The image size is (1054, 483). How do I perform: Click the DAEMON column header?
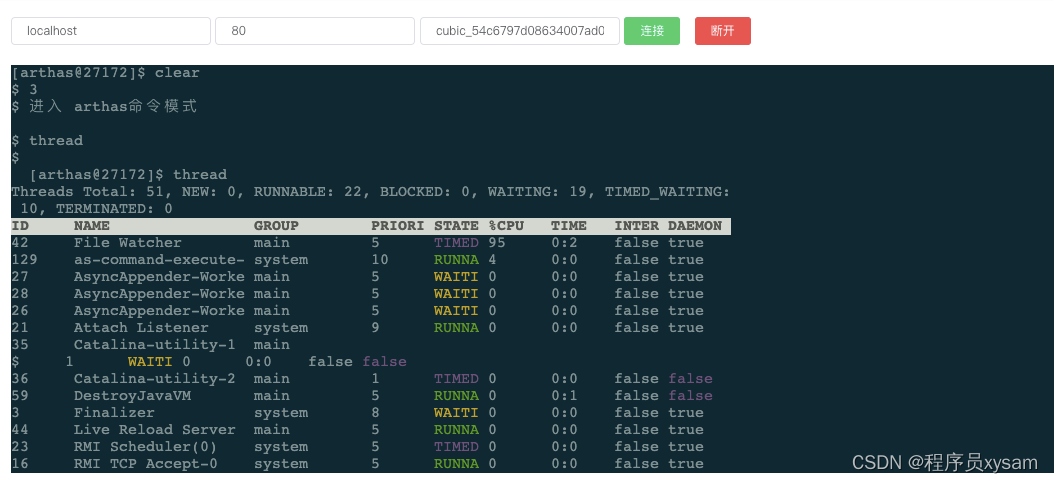pyautogui.click(x=695, y=226)
